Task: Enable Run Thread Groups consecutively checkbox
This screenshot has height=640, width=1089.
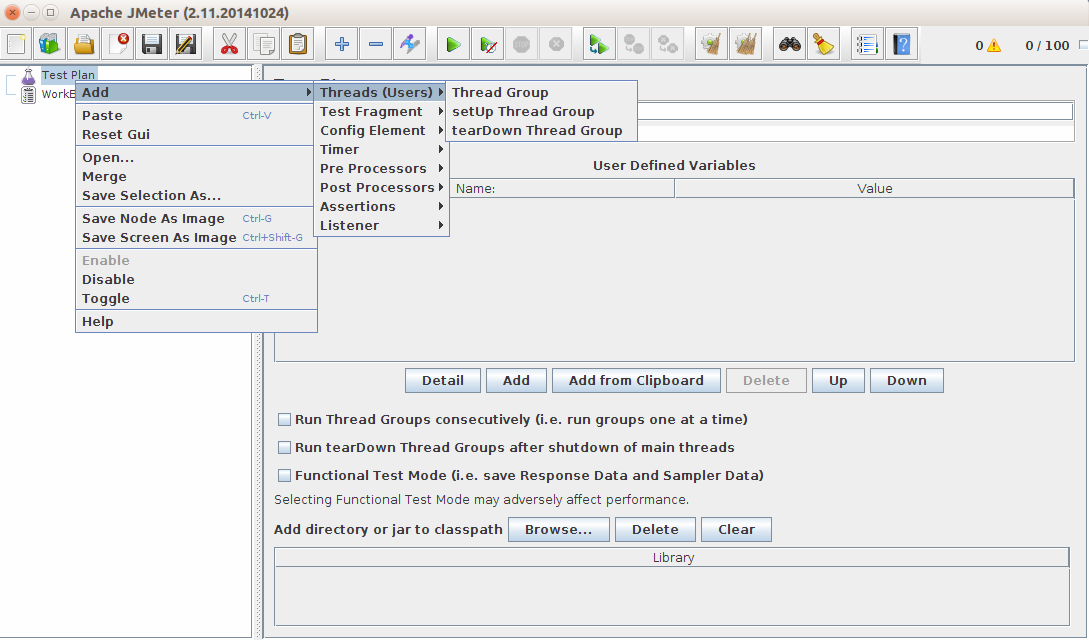Action: 284,419
